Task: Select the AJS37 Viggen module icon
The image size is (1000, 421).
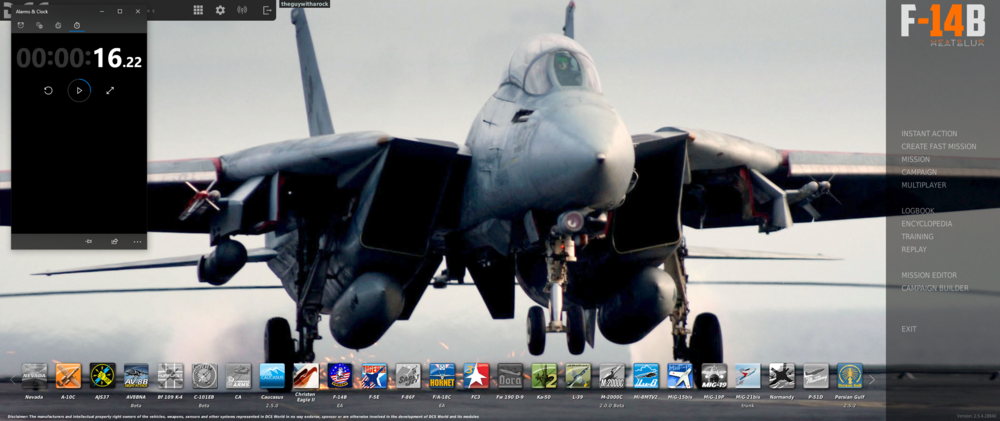Action: pos(103,376)
